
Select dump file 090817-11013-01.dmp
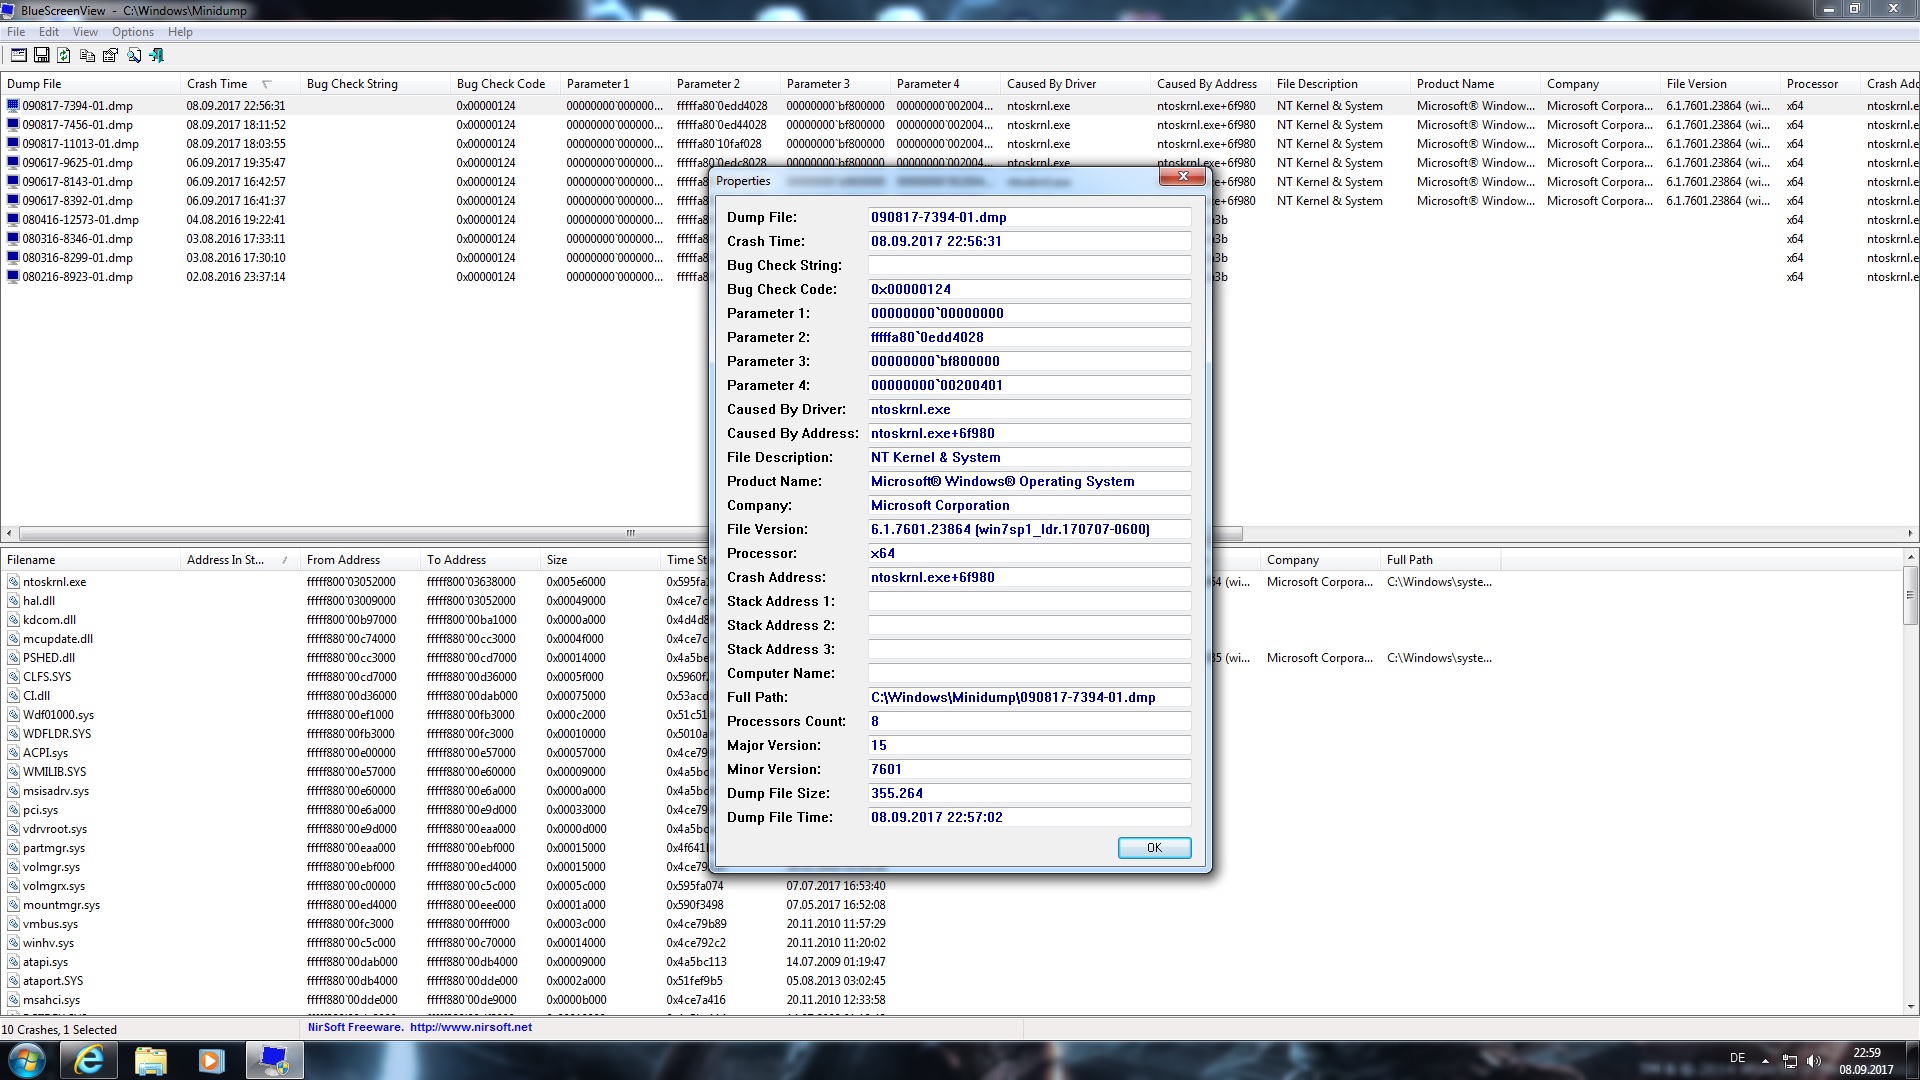tap(80, 144)
